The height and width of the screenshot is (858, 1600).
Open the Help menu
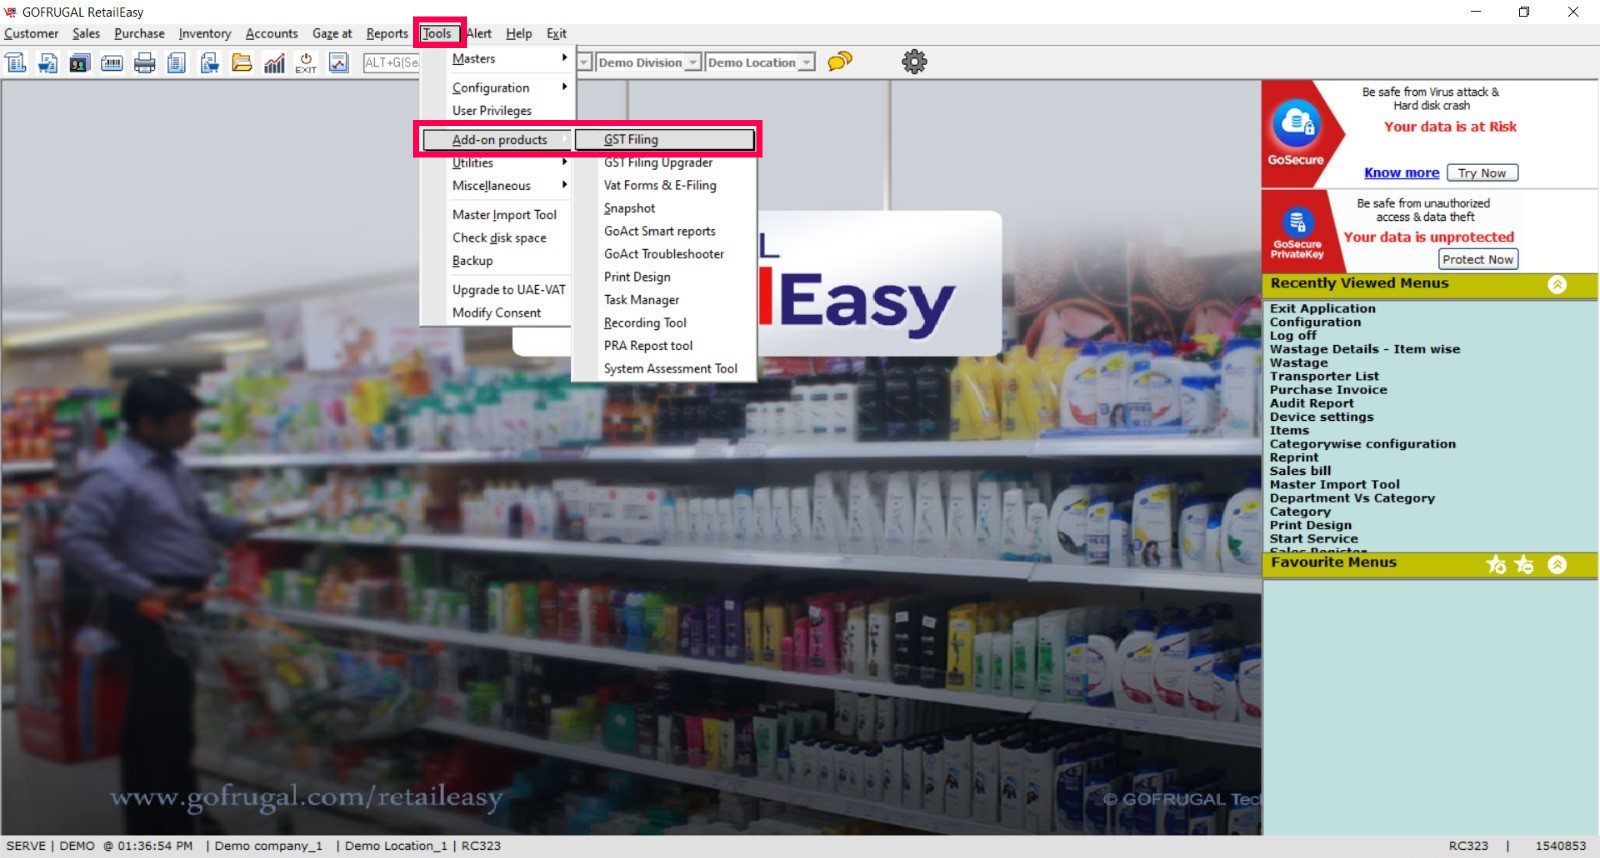pos(519,34)
